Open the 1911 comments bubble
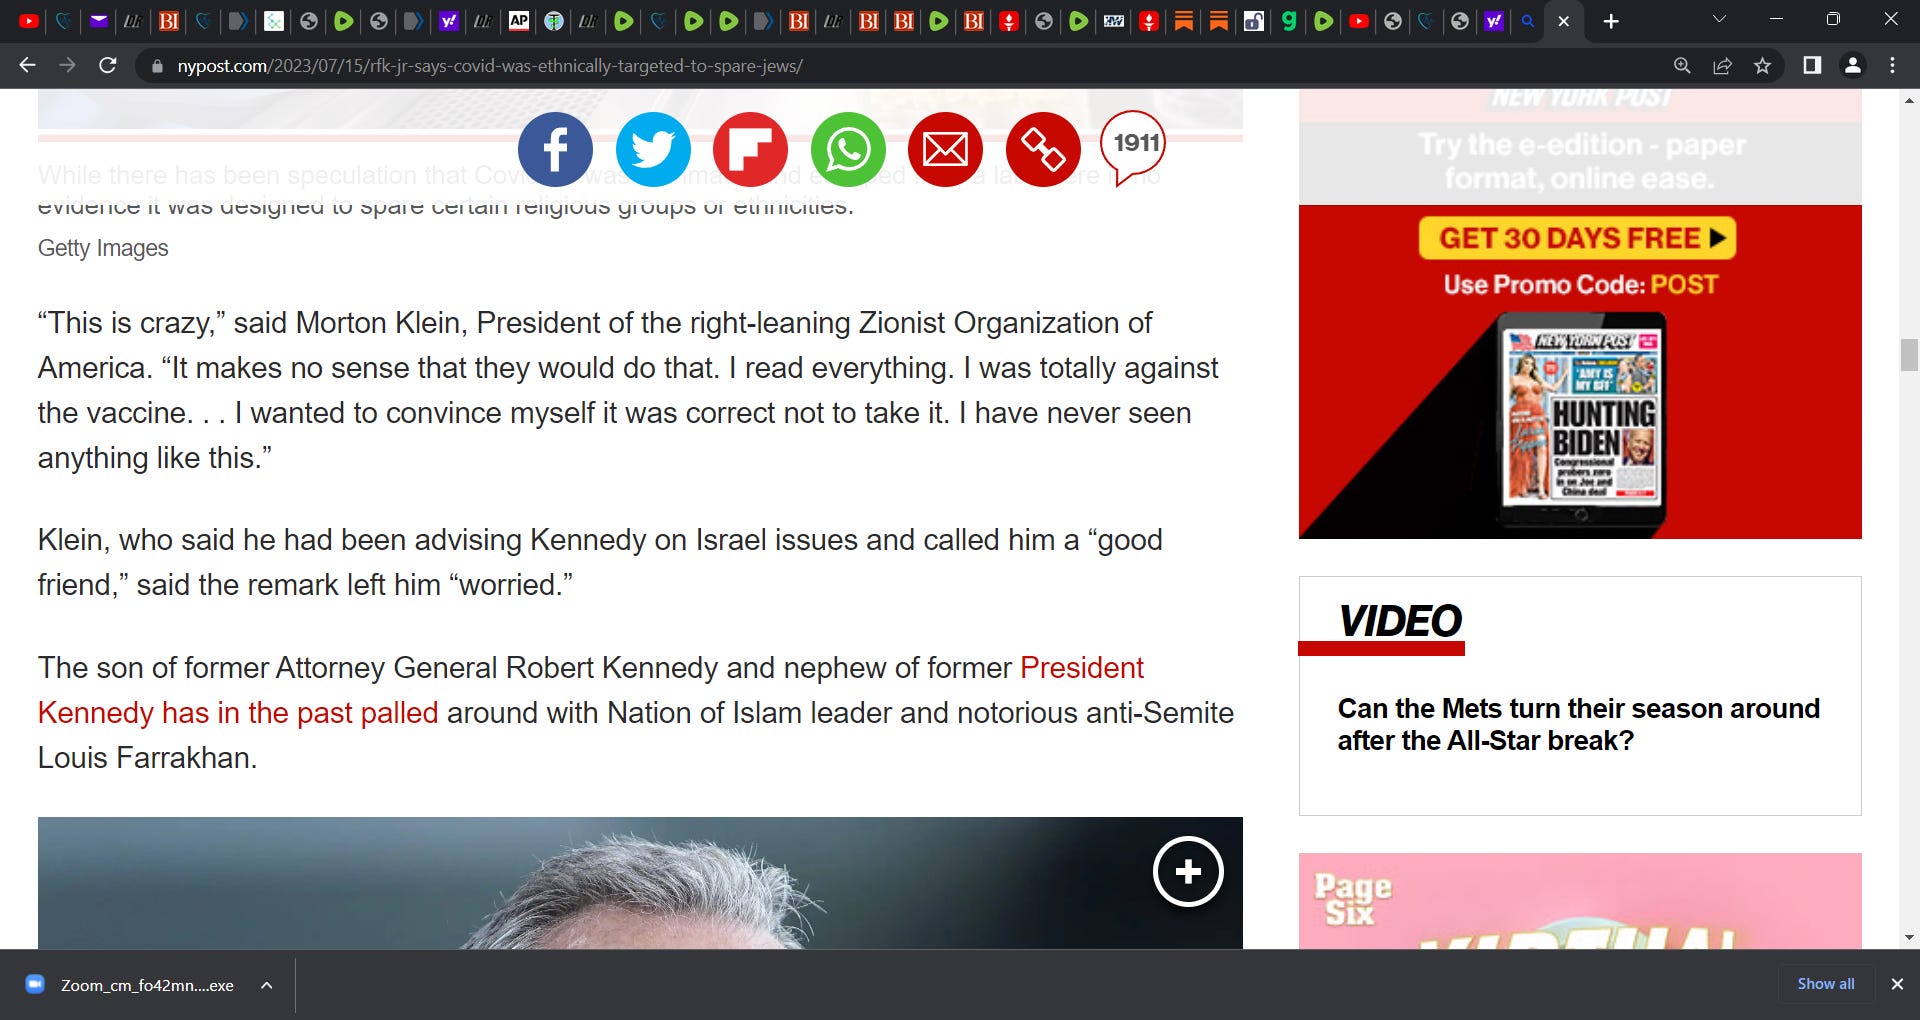This screenshot has width=1920, height=1020. coord(1134,146)
